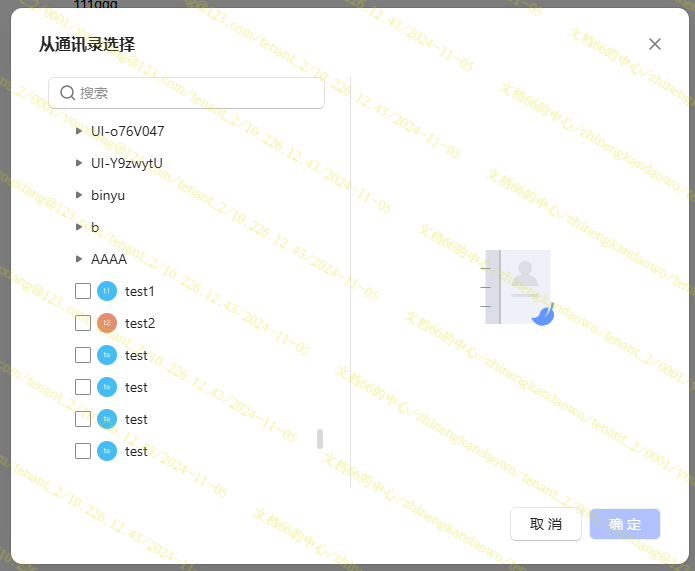Confirm selection with the 确定 button
The image size is (695, 571).
625,524
